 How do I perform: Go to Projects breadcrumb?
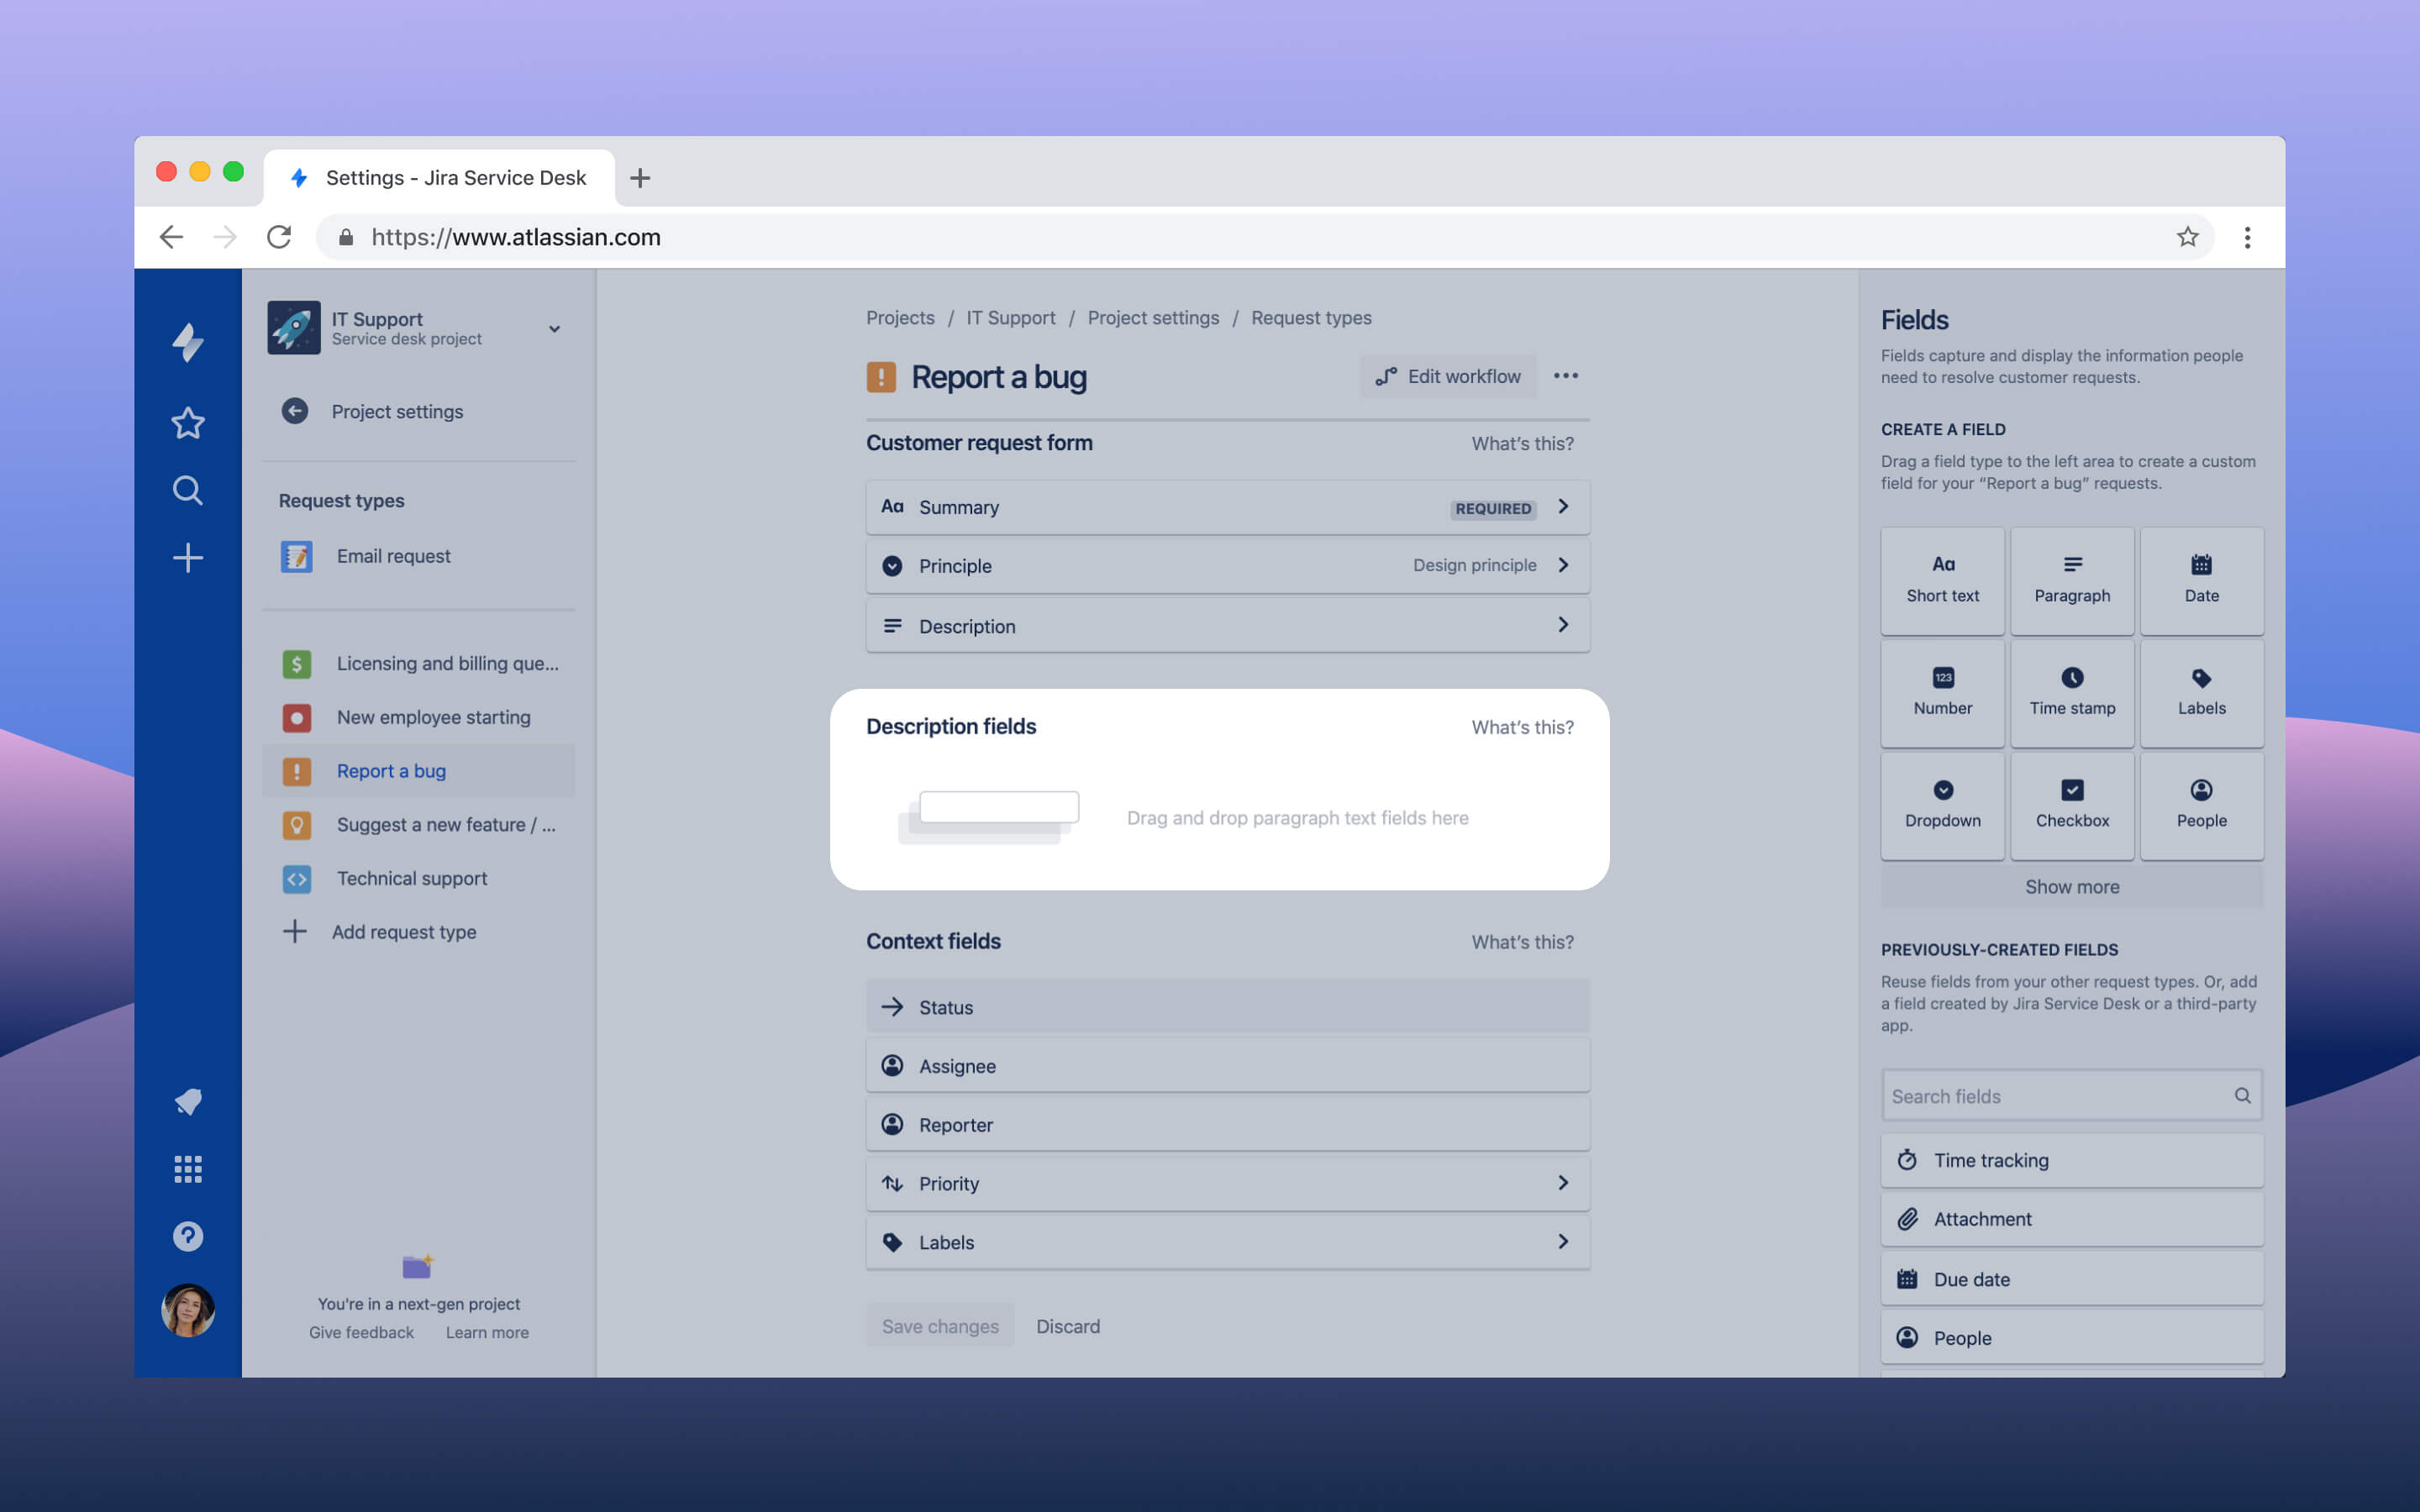point(900,318)
